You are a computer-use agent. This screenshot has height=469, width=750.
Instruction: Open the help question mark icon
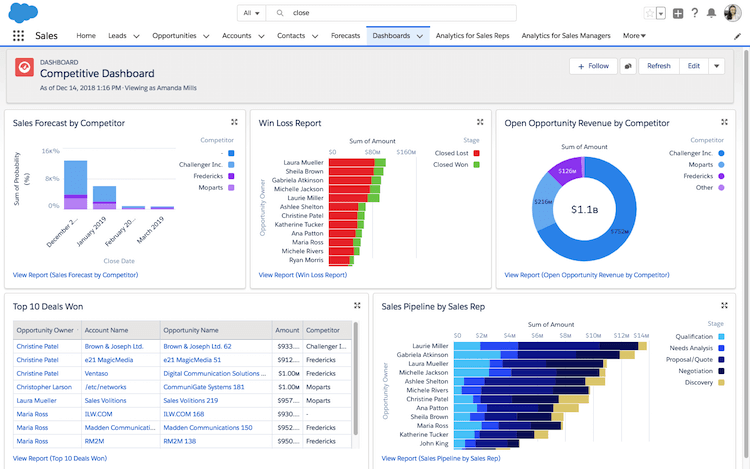pos(695,13)
